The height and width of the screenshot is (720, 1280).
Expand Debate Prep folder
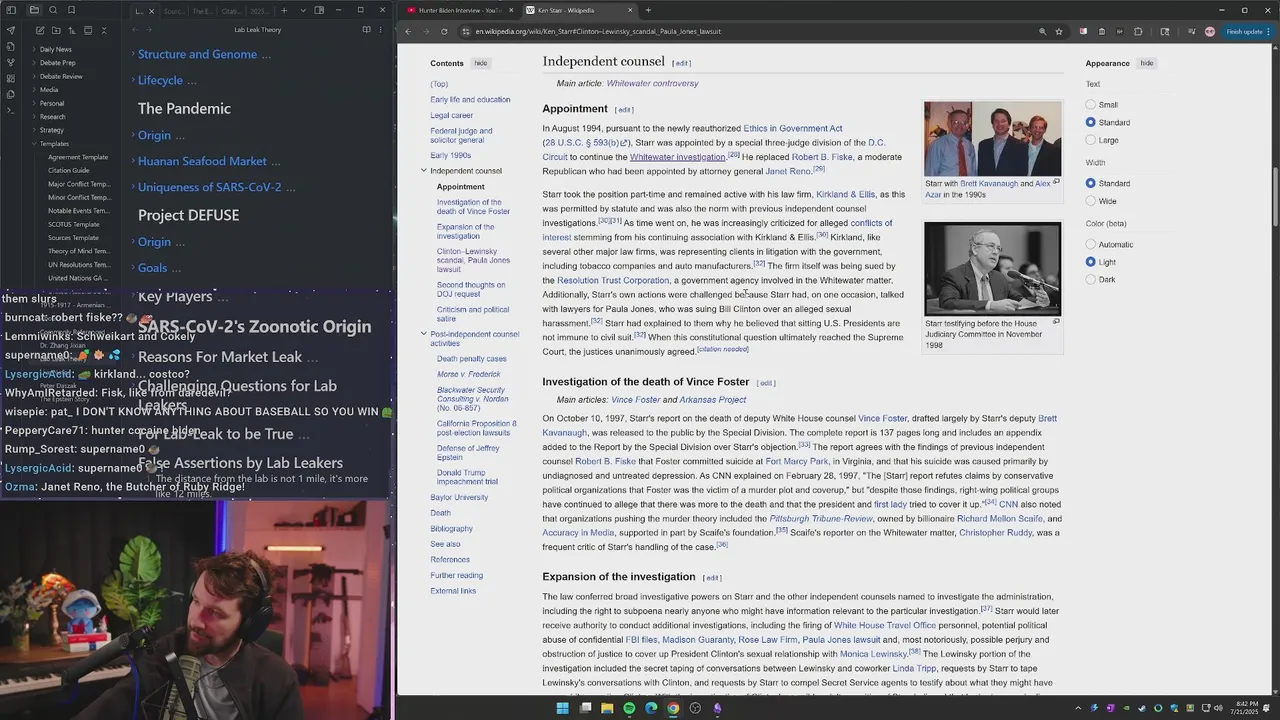pos(57,62)
